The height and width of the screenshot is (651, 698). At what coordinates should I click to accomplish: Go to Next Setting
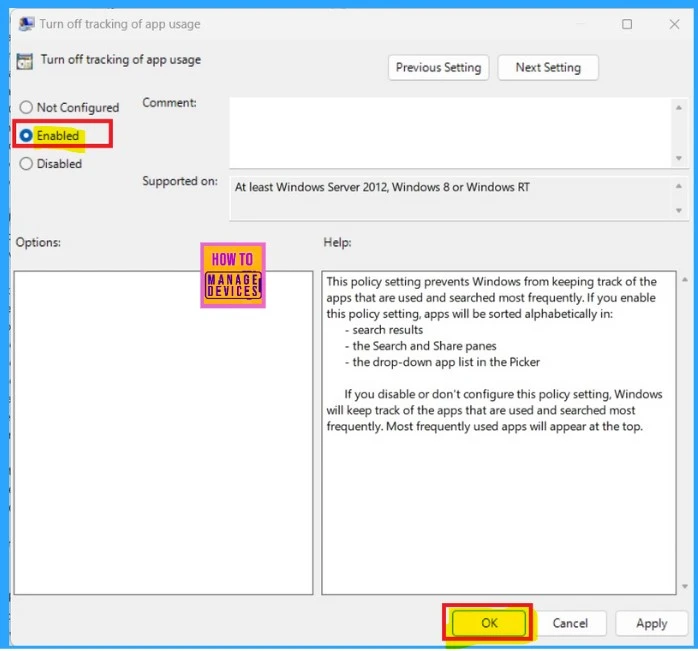pyautogui.click(x=548, y=68)
